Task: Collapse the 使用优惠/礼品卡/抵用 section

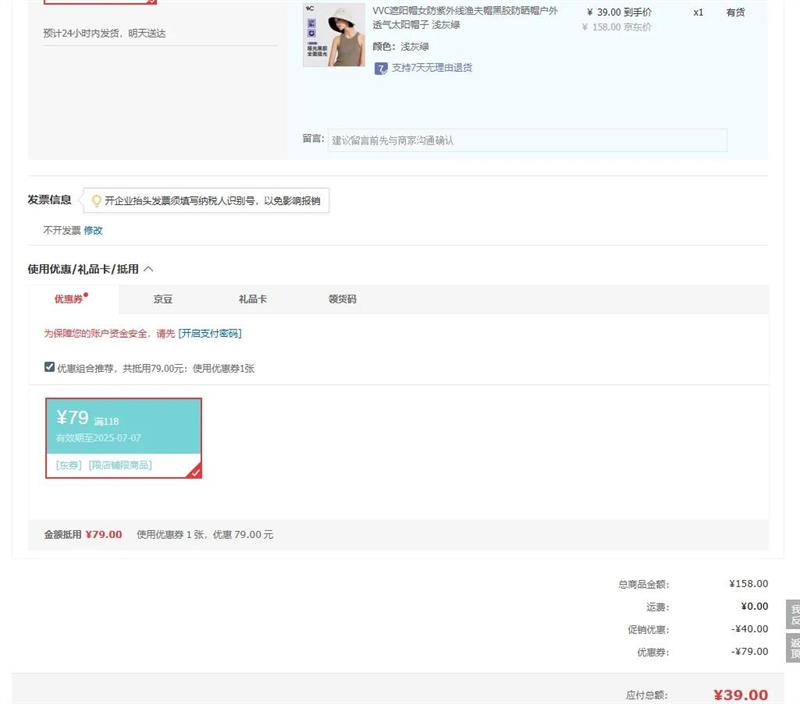Action: pyautogui.click(x=149, y=269)
